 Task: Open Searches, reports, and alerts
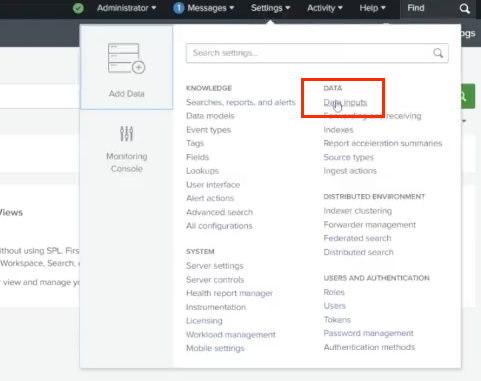tap(241, 102)
